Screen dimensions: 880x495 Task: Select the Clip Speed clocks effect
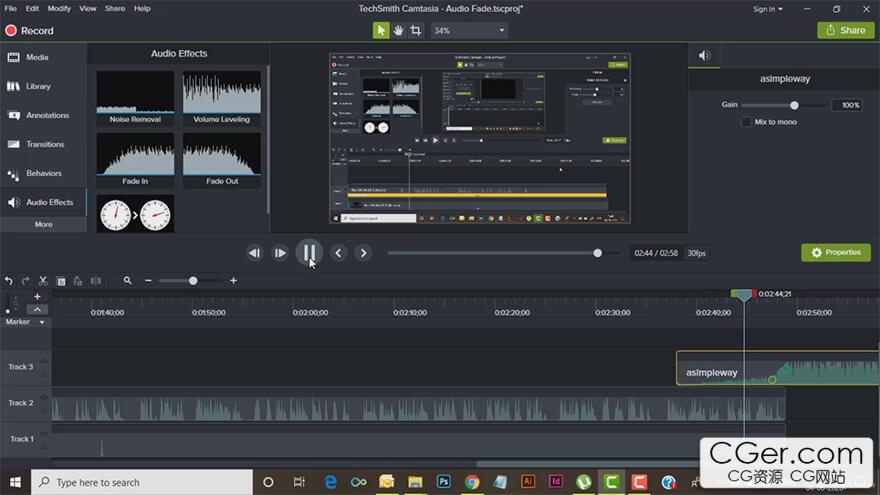click(135, 214)
